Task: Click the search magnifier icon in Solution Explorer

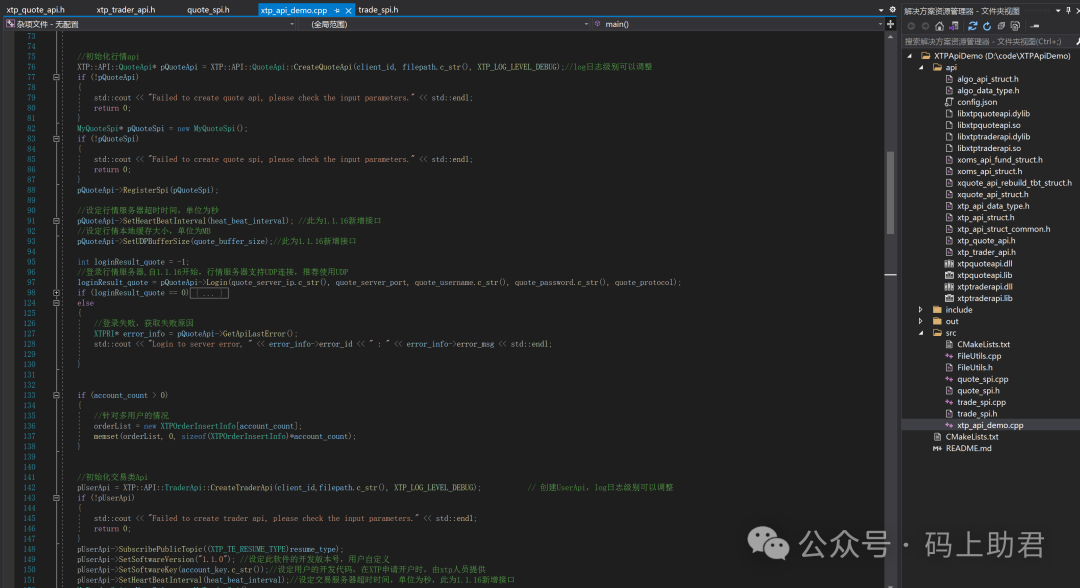Action: [x=1076, y=42]
